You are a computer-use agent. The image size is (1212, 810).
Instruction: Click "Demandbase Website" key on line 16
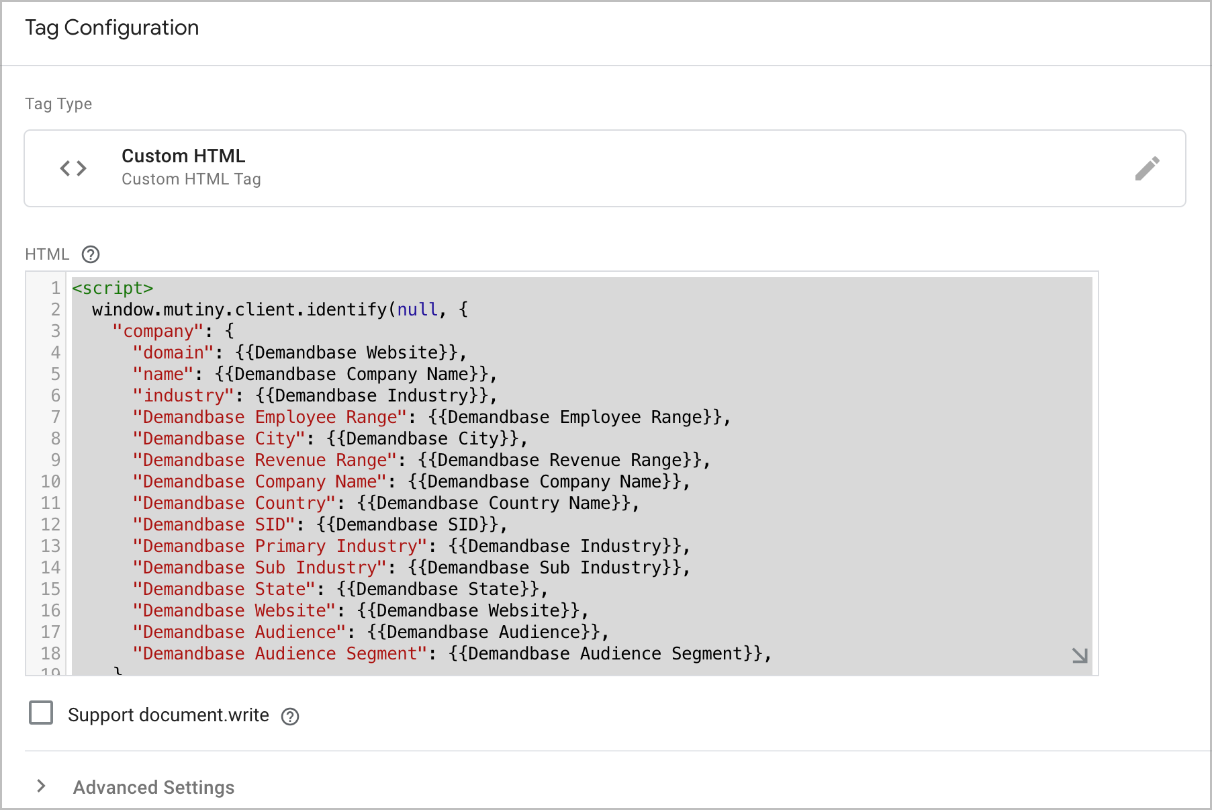coord(235,611)
